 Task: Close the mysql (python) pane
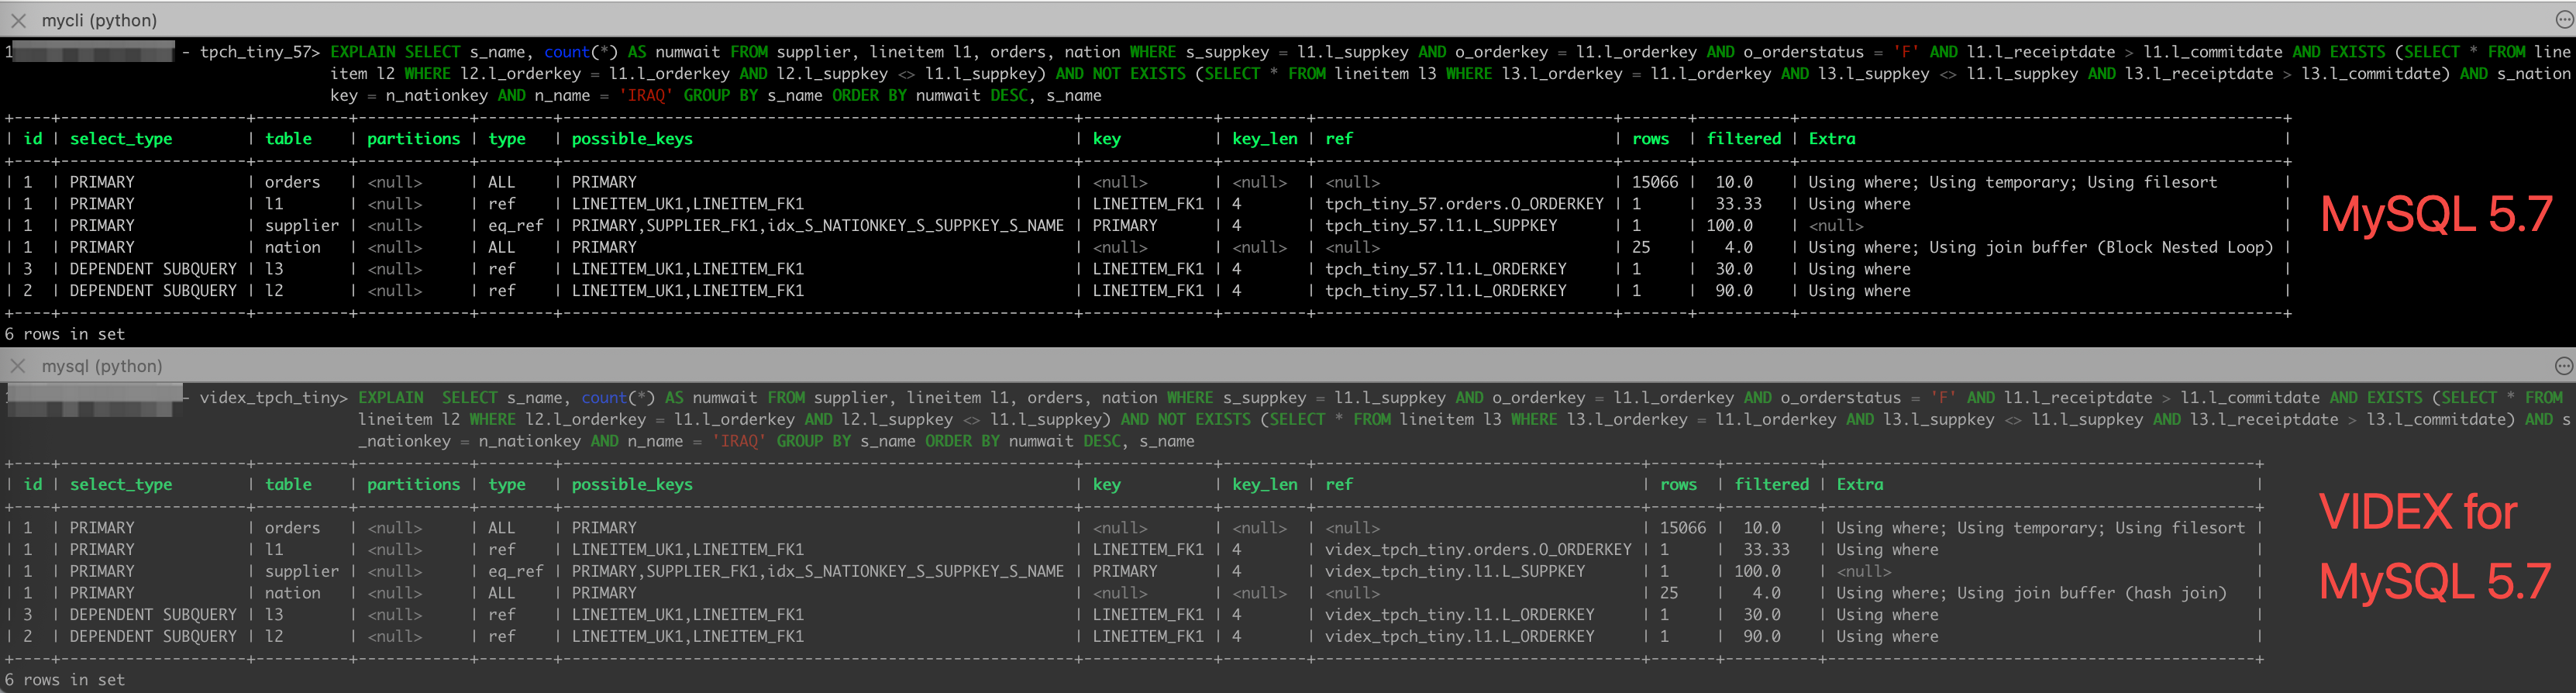(18, 366)
